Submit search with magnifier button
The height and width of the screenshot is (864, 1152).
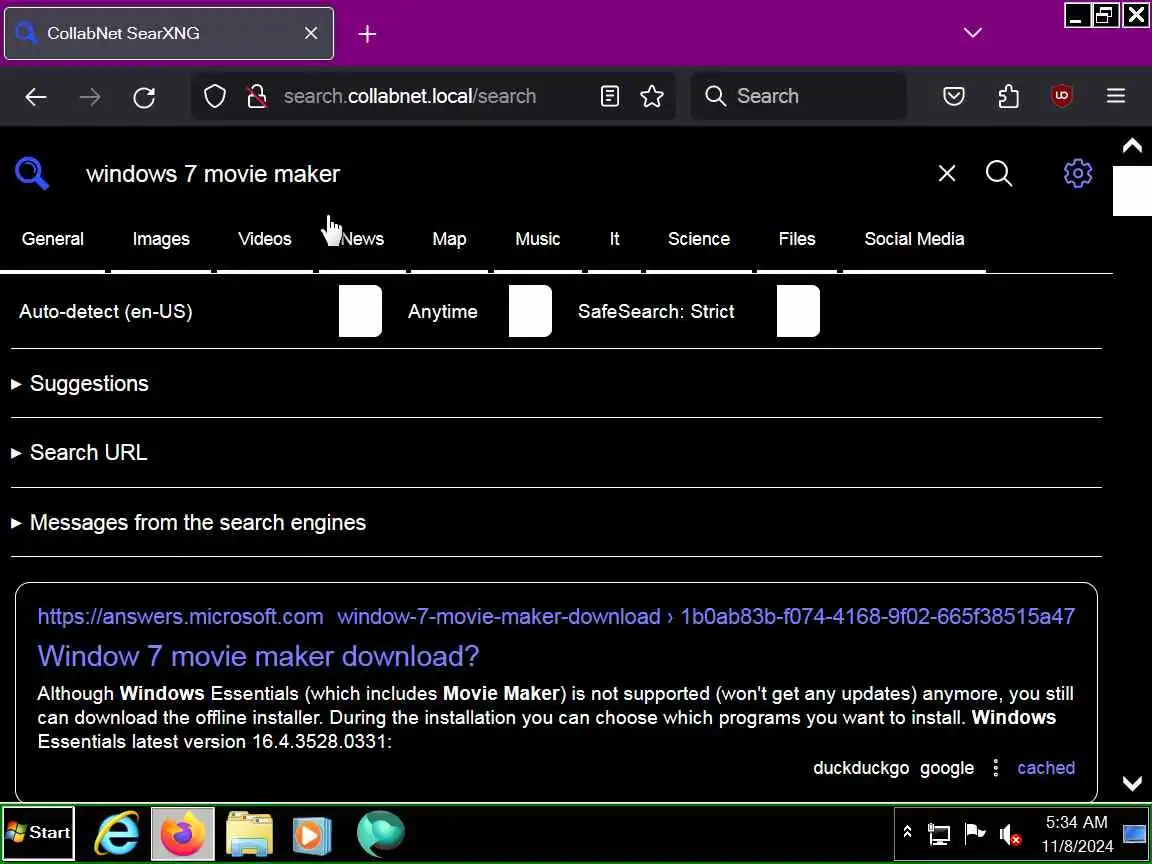[998, 173]
